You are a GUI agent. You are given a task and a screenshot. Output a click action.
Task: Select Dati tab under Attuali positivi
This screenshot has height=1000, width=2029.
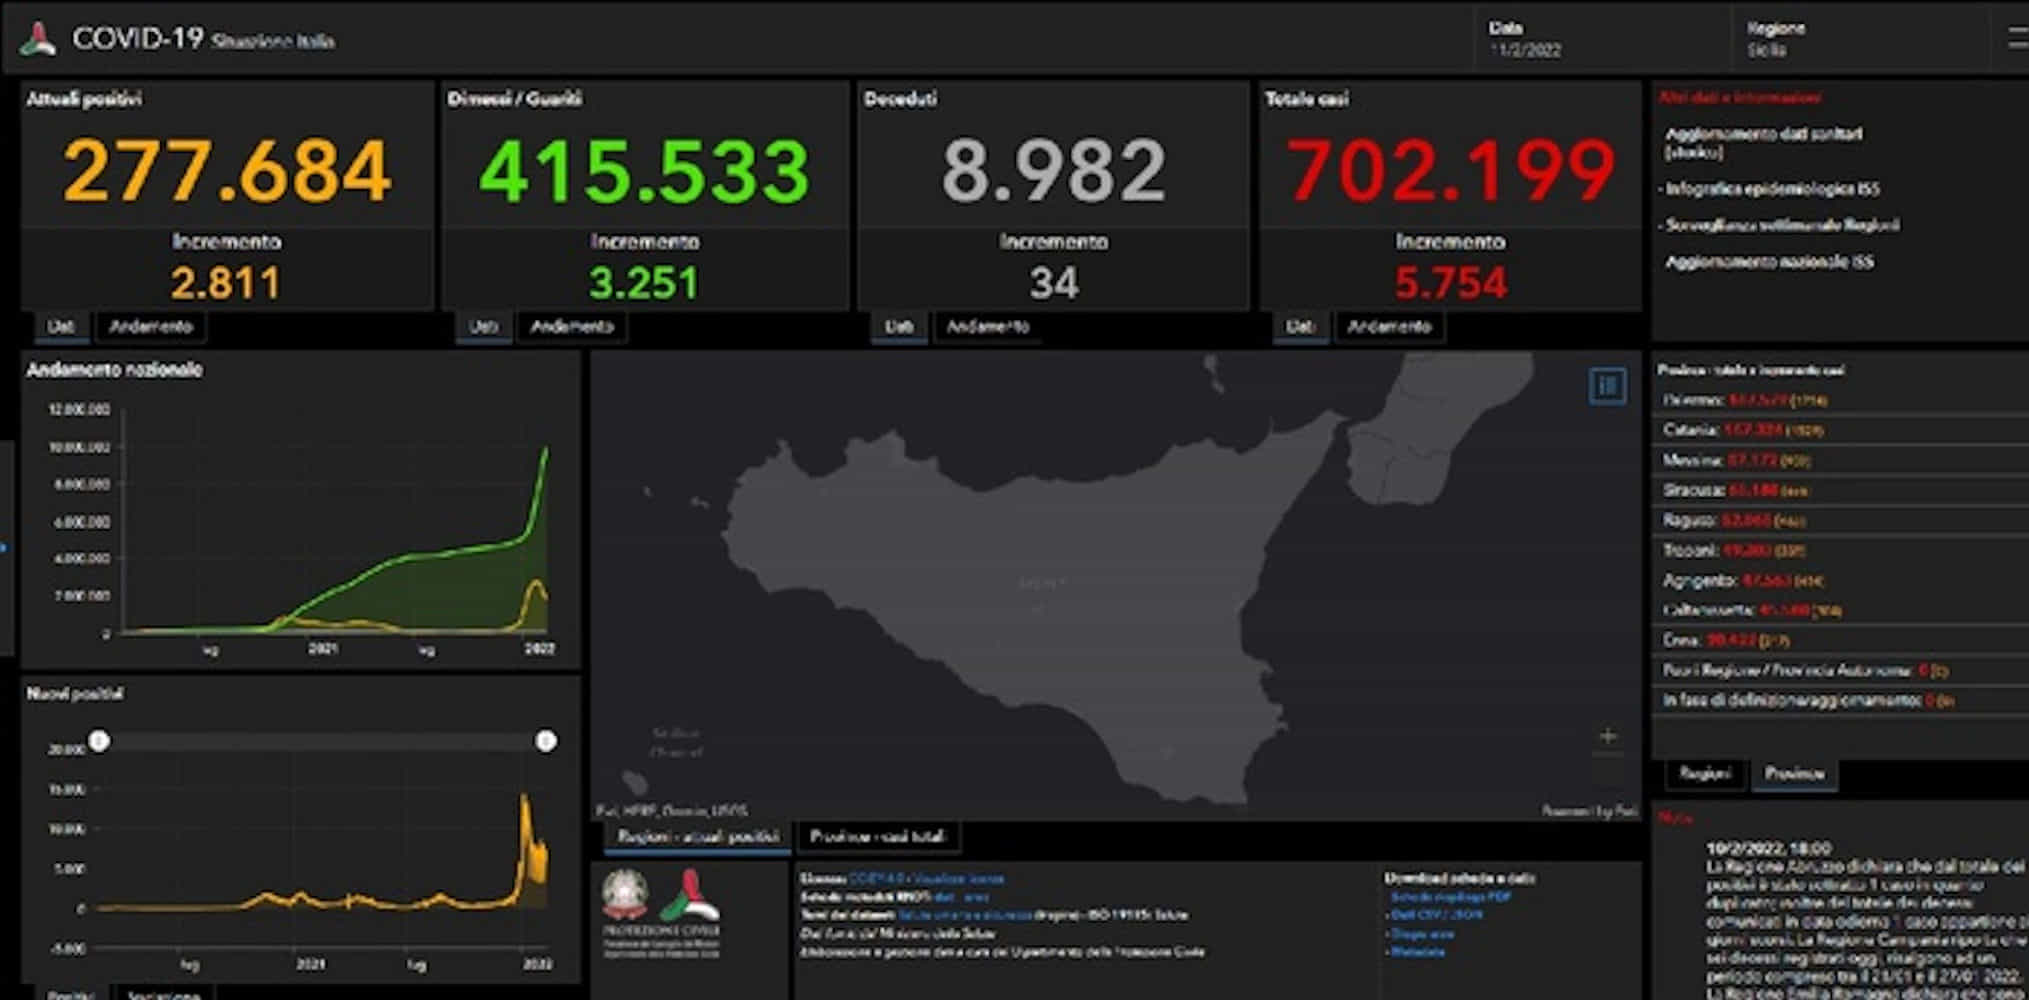point(60,326)
